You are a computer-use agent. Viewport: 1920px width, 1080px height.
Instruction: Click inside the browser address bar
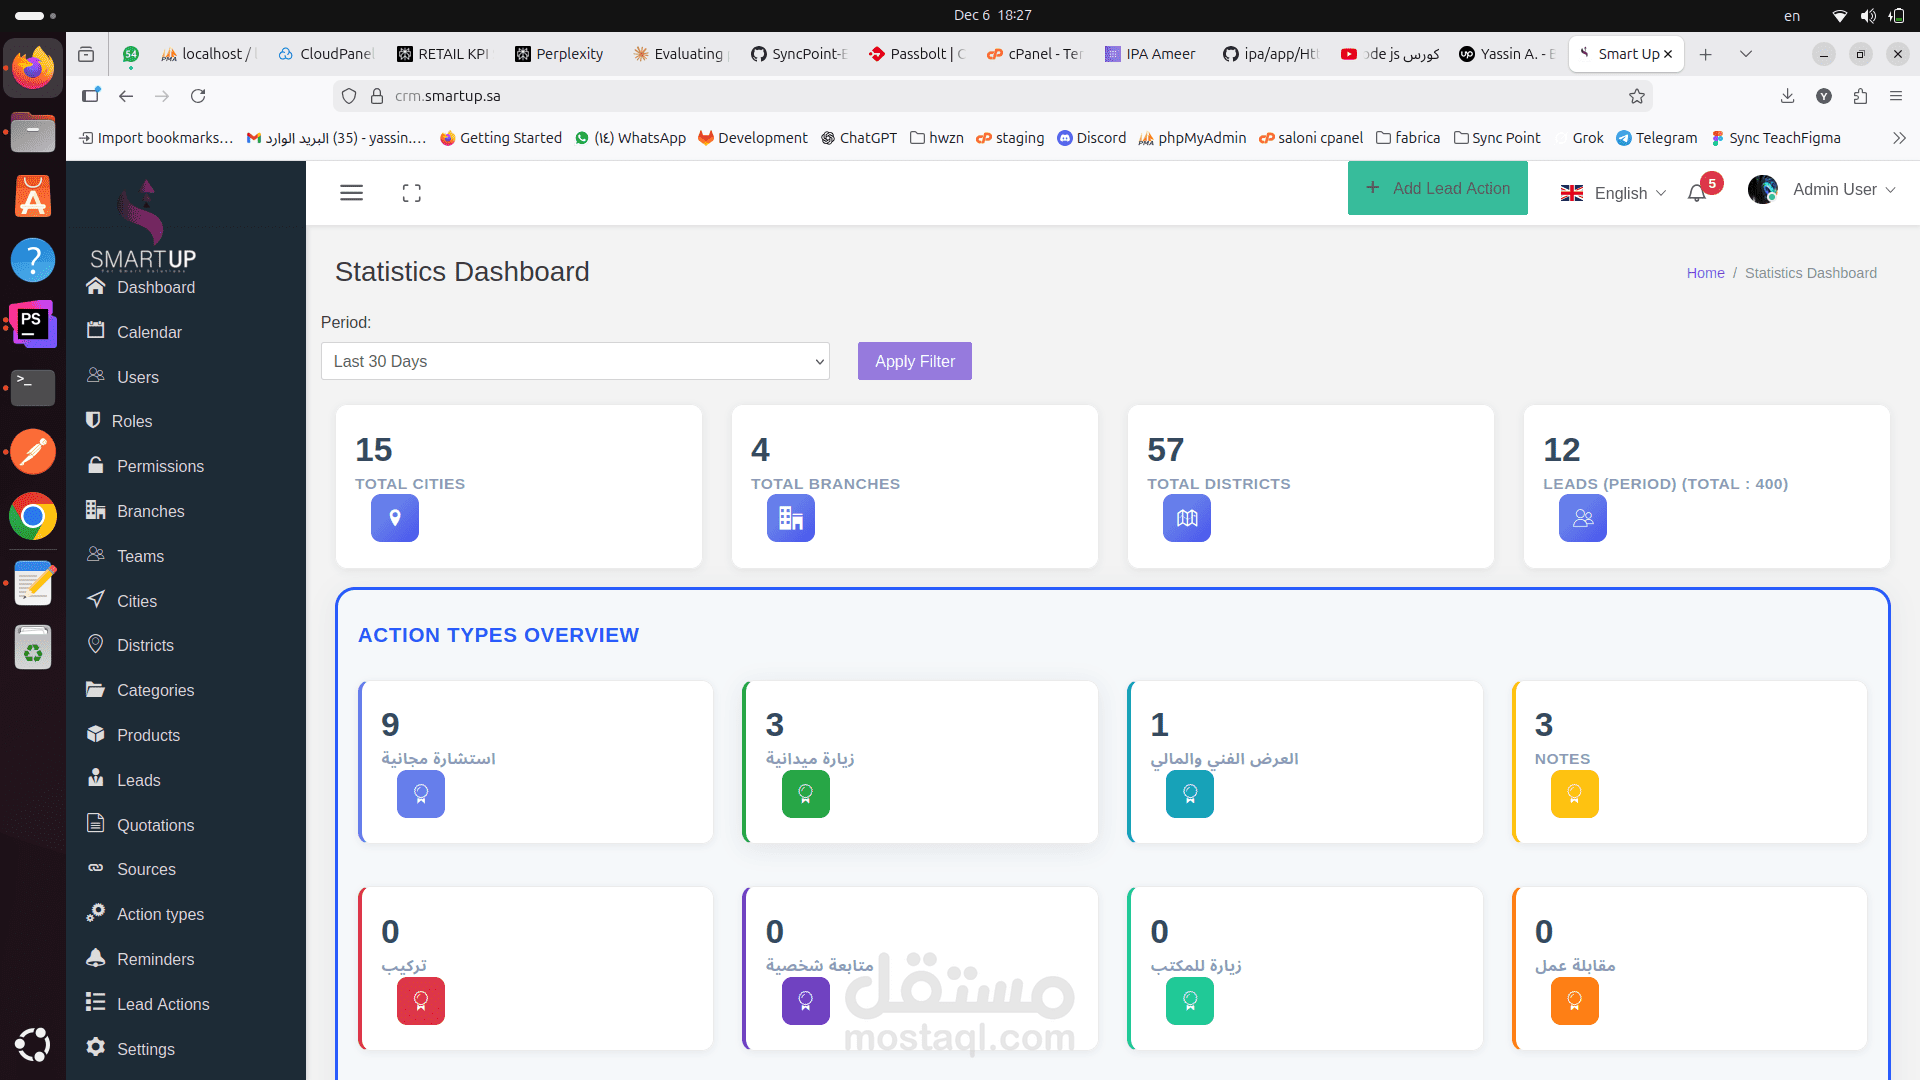700,96
